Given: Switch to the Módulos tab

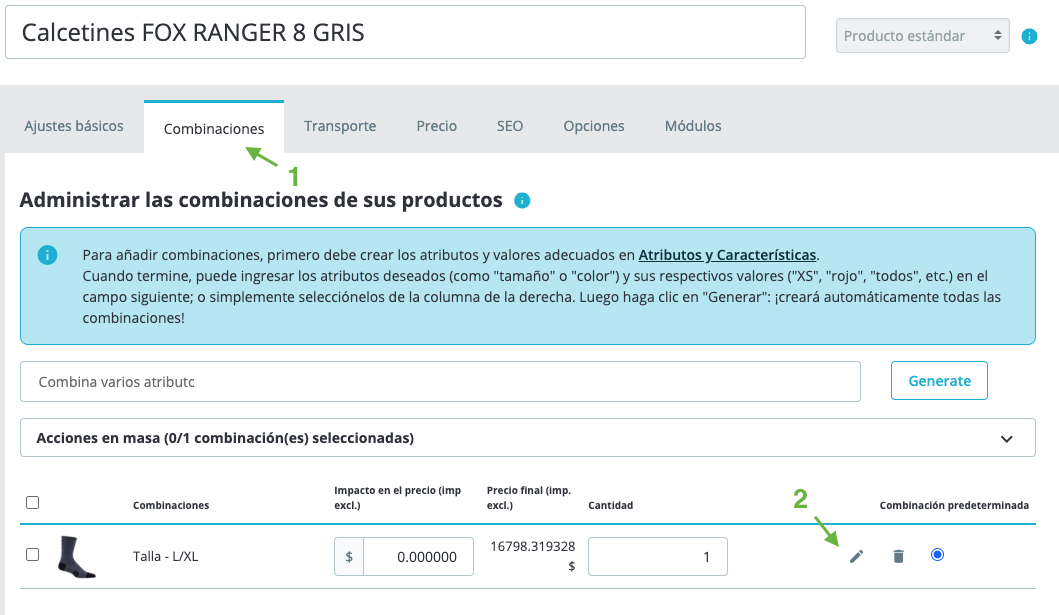Looking at the screenshot, I should tap(693, 126).
